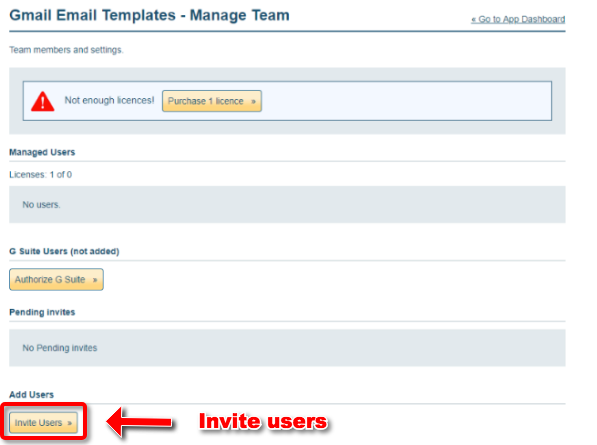Click the Team members and settings subtitle
The image size is (597, 445).
(66, 50)
